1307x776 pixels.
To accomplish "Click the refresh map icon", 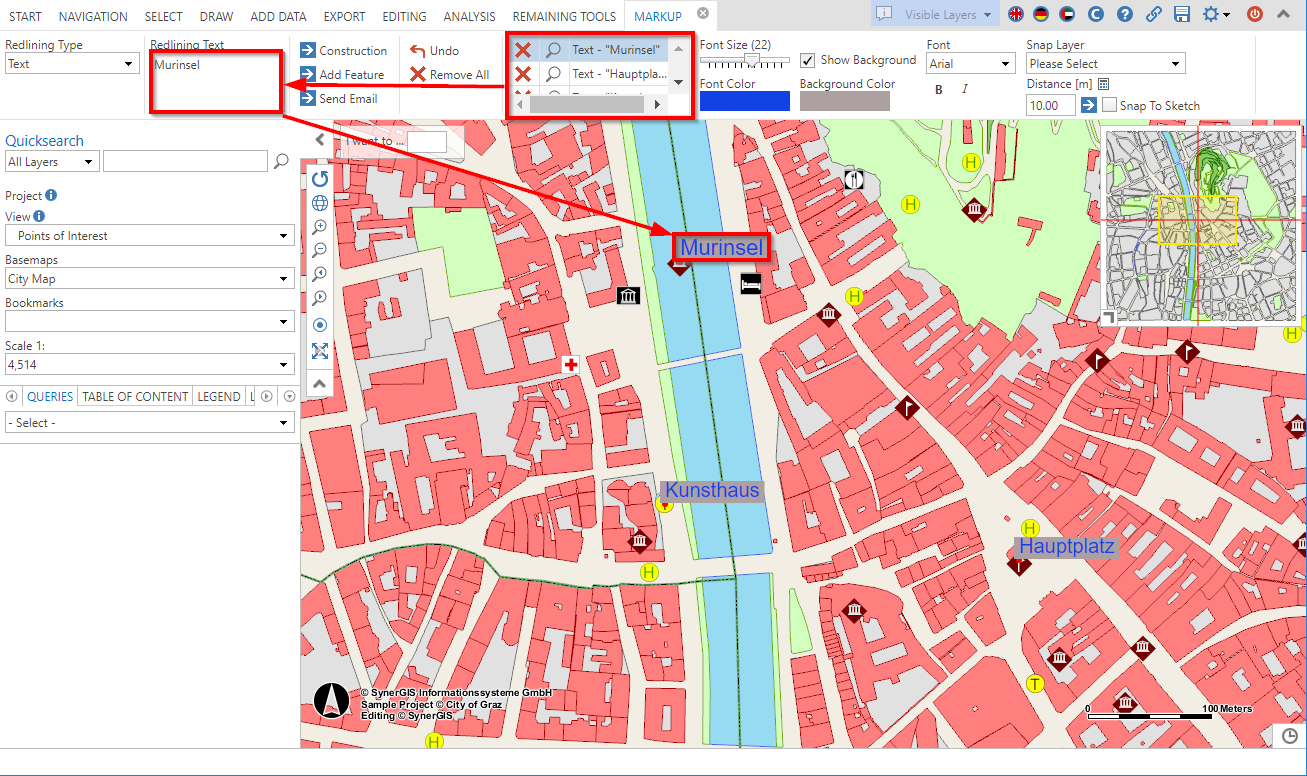I will tap(320, 179).
